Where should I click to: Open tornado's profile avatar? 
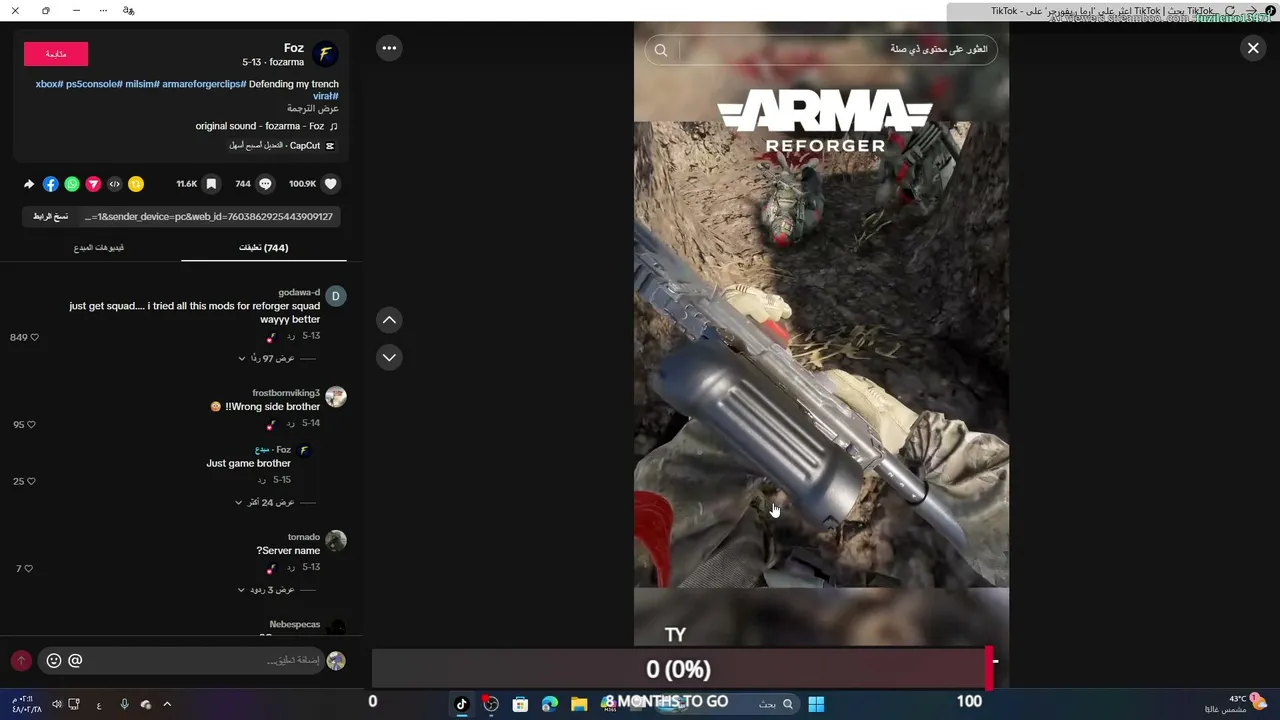(x=336, y=541)
